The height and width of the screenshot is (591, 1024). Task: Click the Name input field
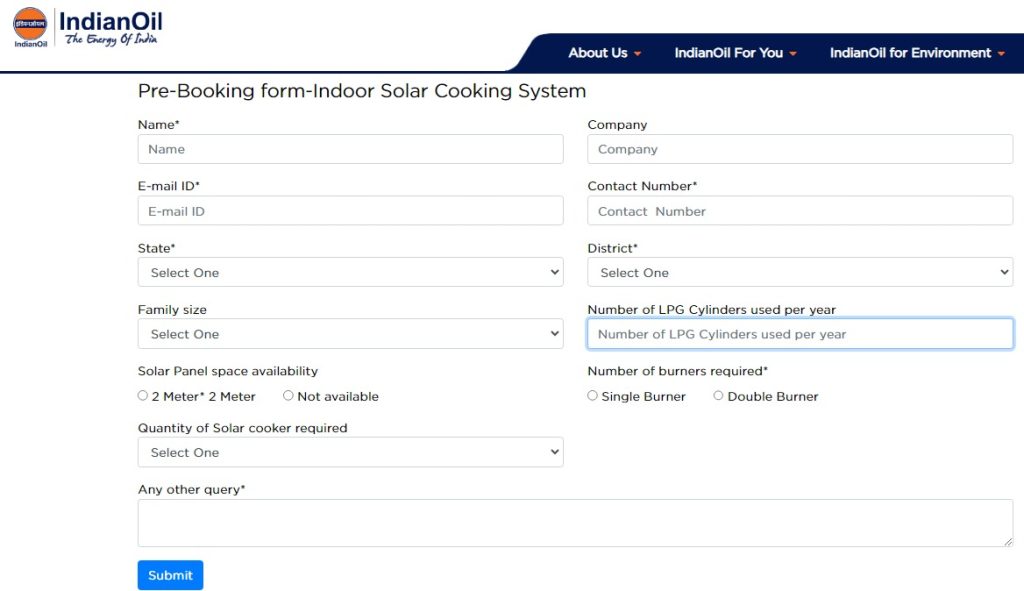(x=350, y=149)
